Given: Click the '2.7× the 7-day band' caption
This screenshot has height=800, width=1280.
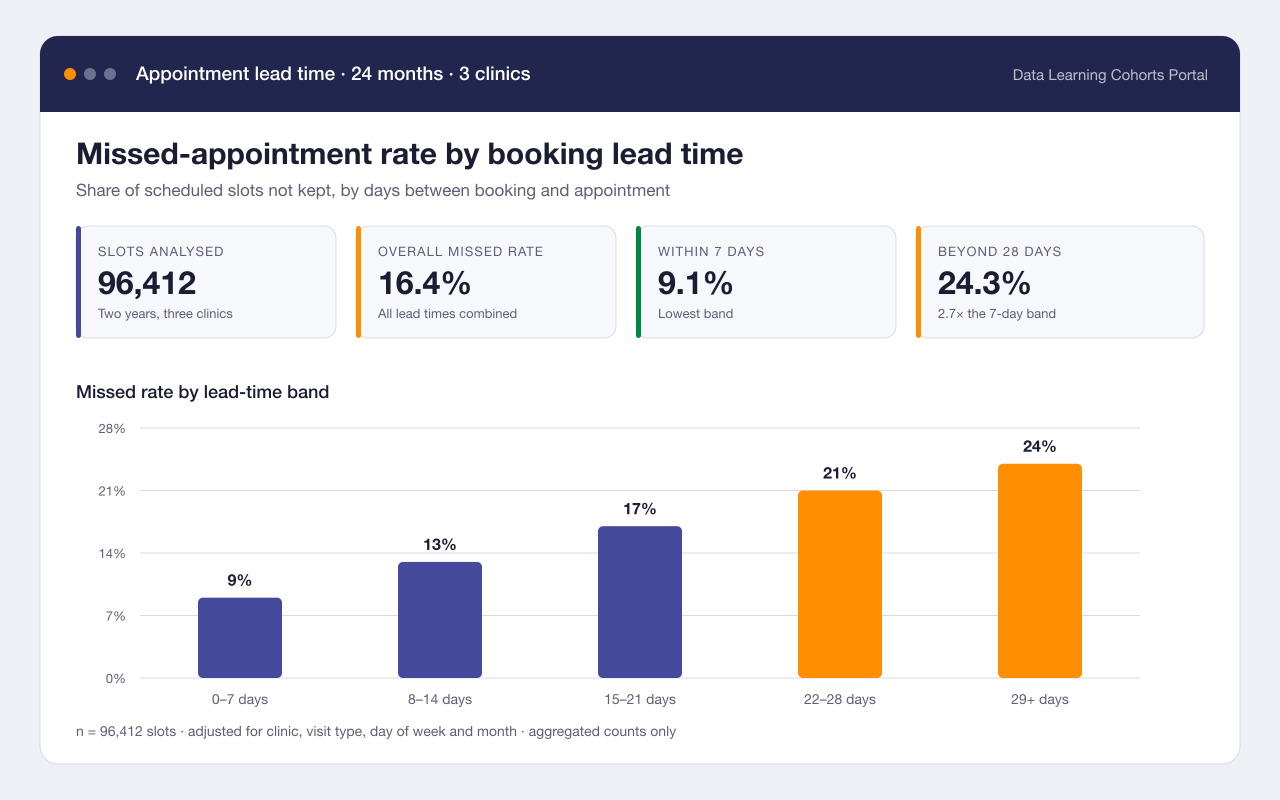Looking at the screenshot, I should 997,313.
